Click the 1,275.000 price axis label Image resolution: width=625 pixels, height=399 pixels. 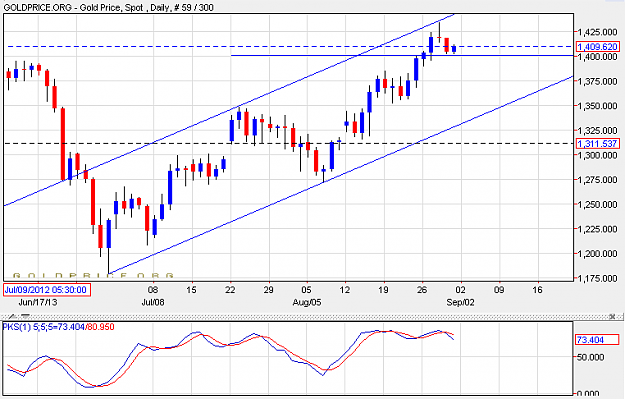tap(597, 180)
